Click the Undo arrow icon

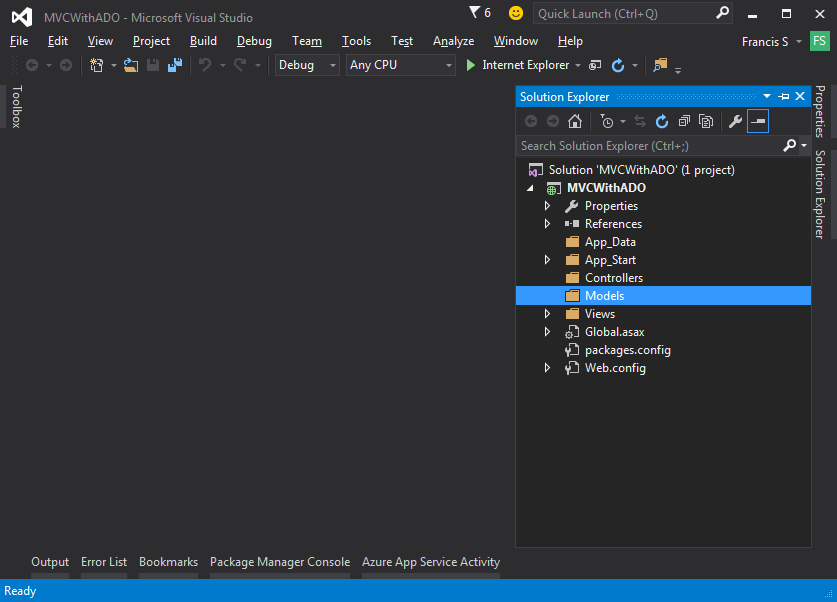coord(205,65)
